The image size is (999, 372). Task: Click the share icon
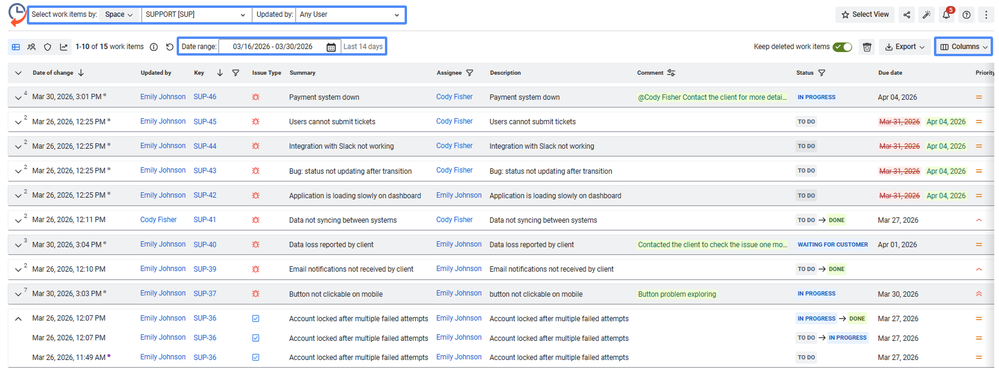pos(907,14)
